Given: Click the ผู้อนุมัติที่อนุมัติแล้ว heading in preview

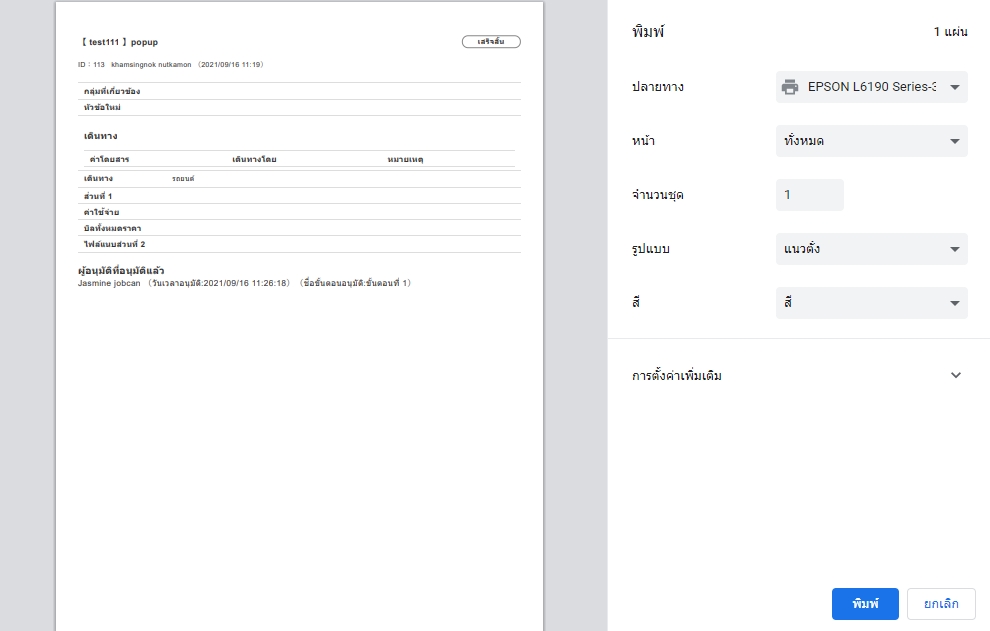Looking at the screenshot, I should pyautogui.click(x=121, y=271).
